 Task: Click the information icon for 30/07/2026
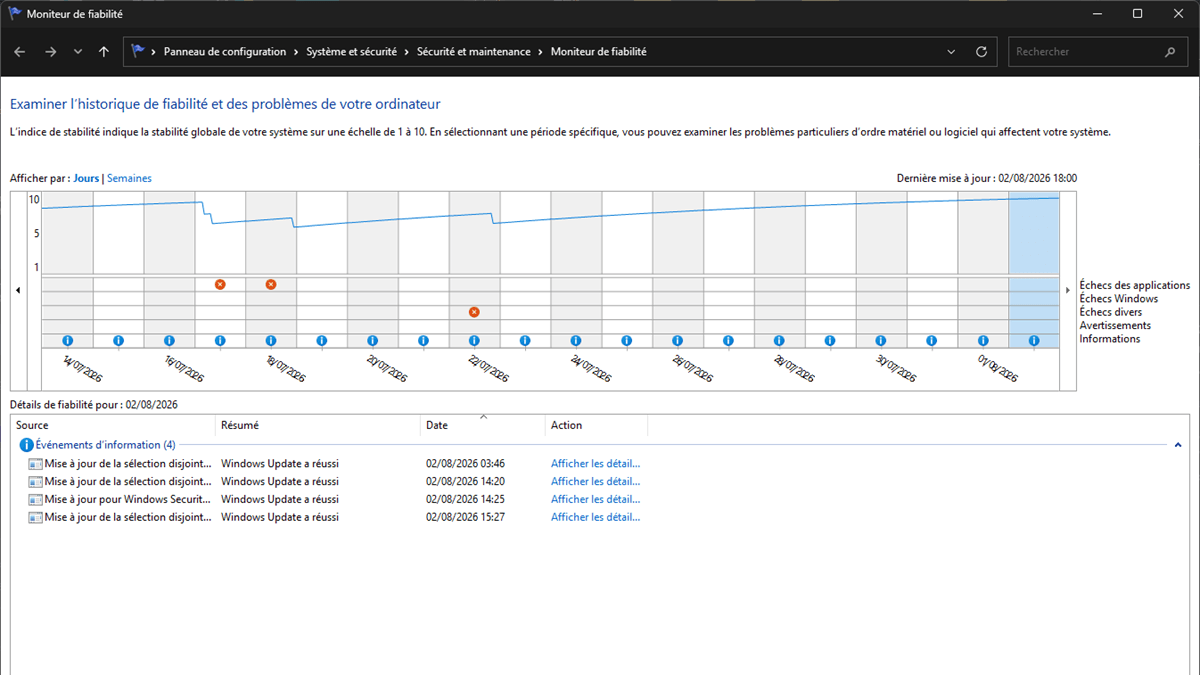881,341
